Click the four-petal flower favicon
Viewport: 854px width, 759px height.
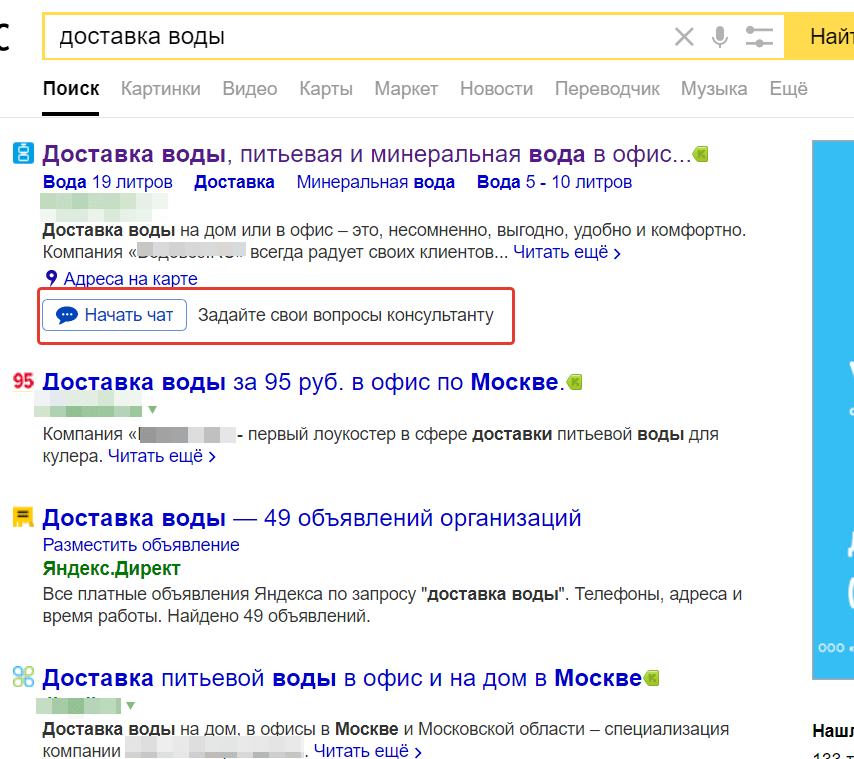coord(23,677)
